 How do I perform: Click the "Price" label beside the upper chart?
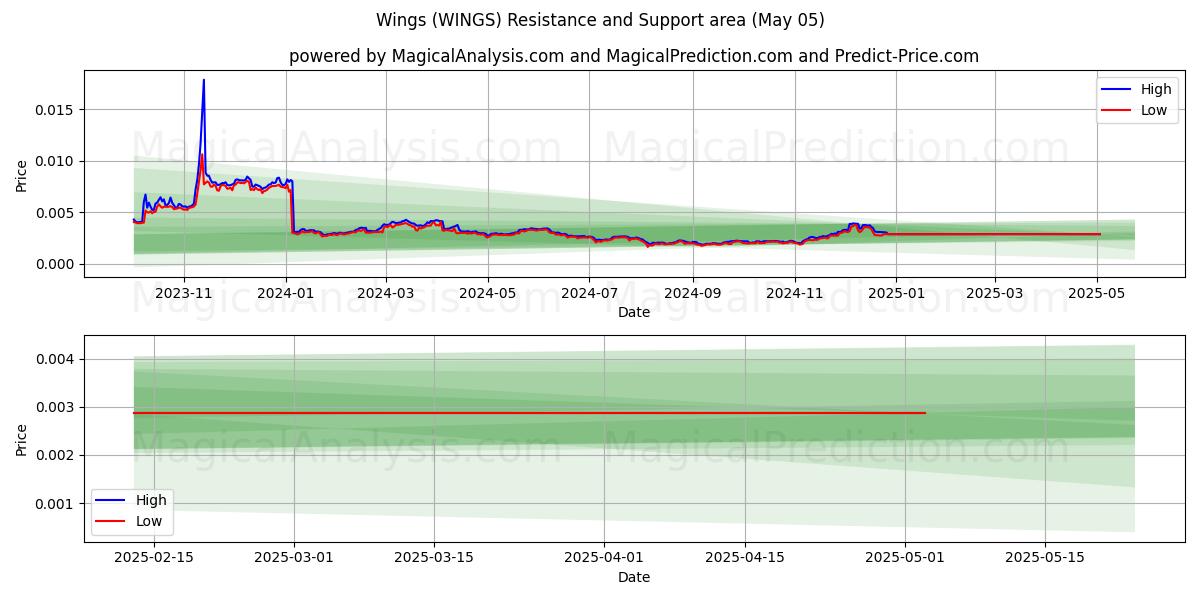click(x=22, y=176)
